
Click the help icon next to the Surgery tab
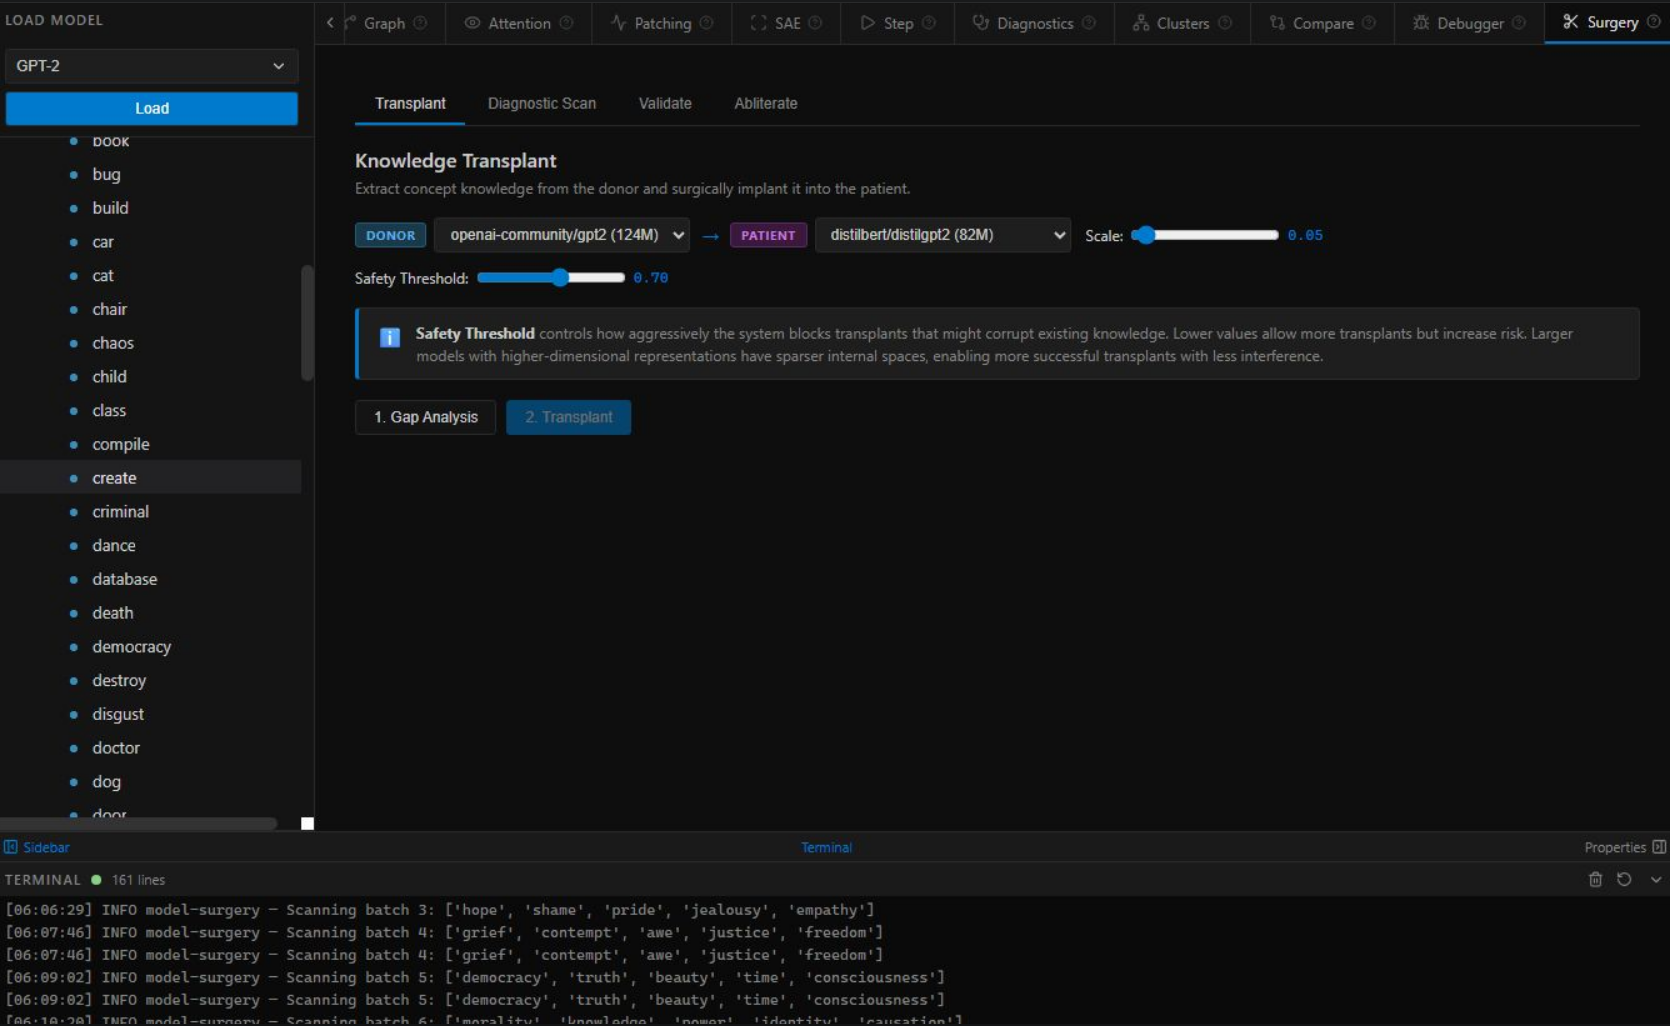tap(1653, 22)
